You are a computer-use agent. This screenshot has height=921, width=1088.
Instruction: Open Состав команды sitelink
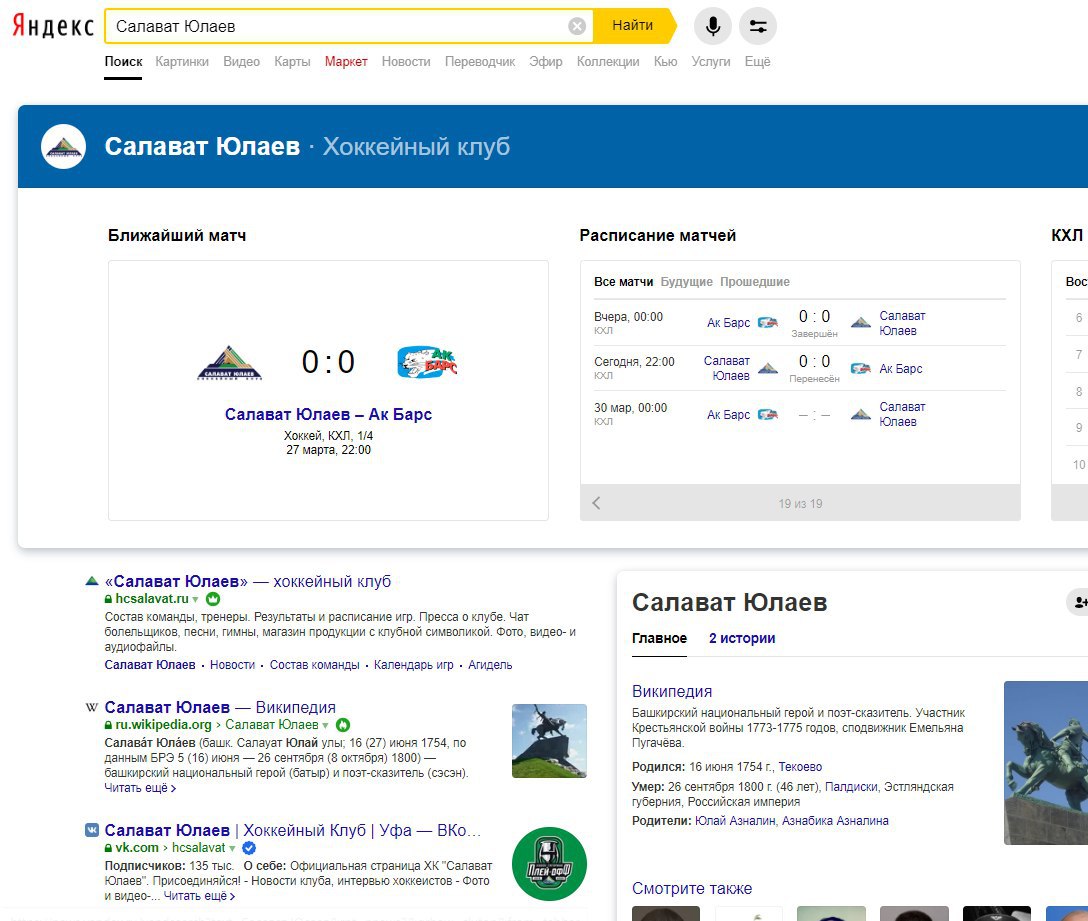click(x=314, y=665)
